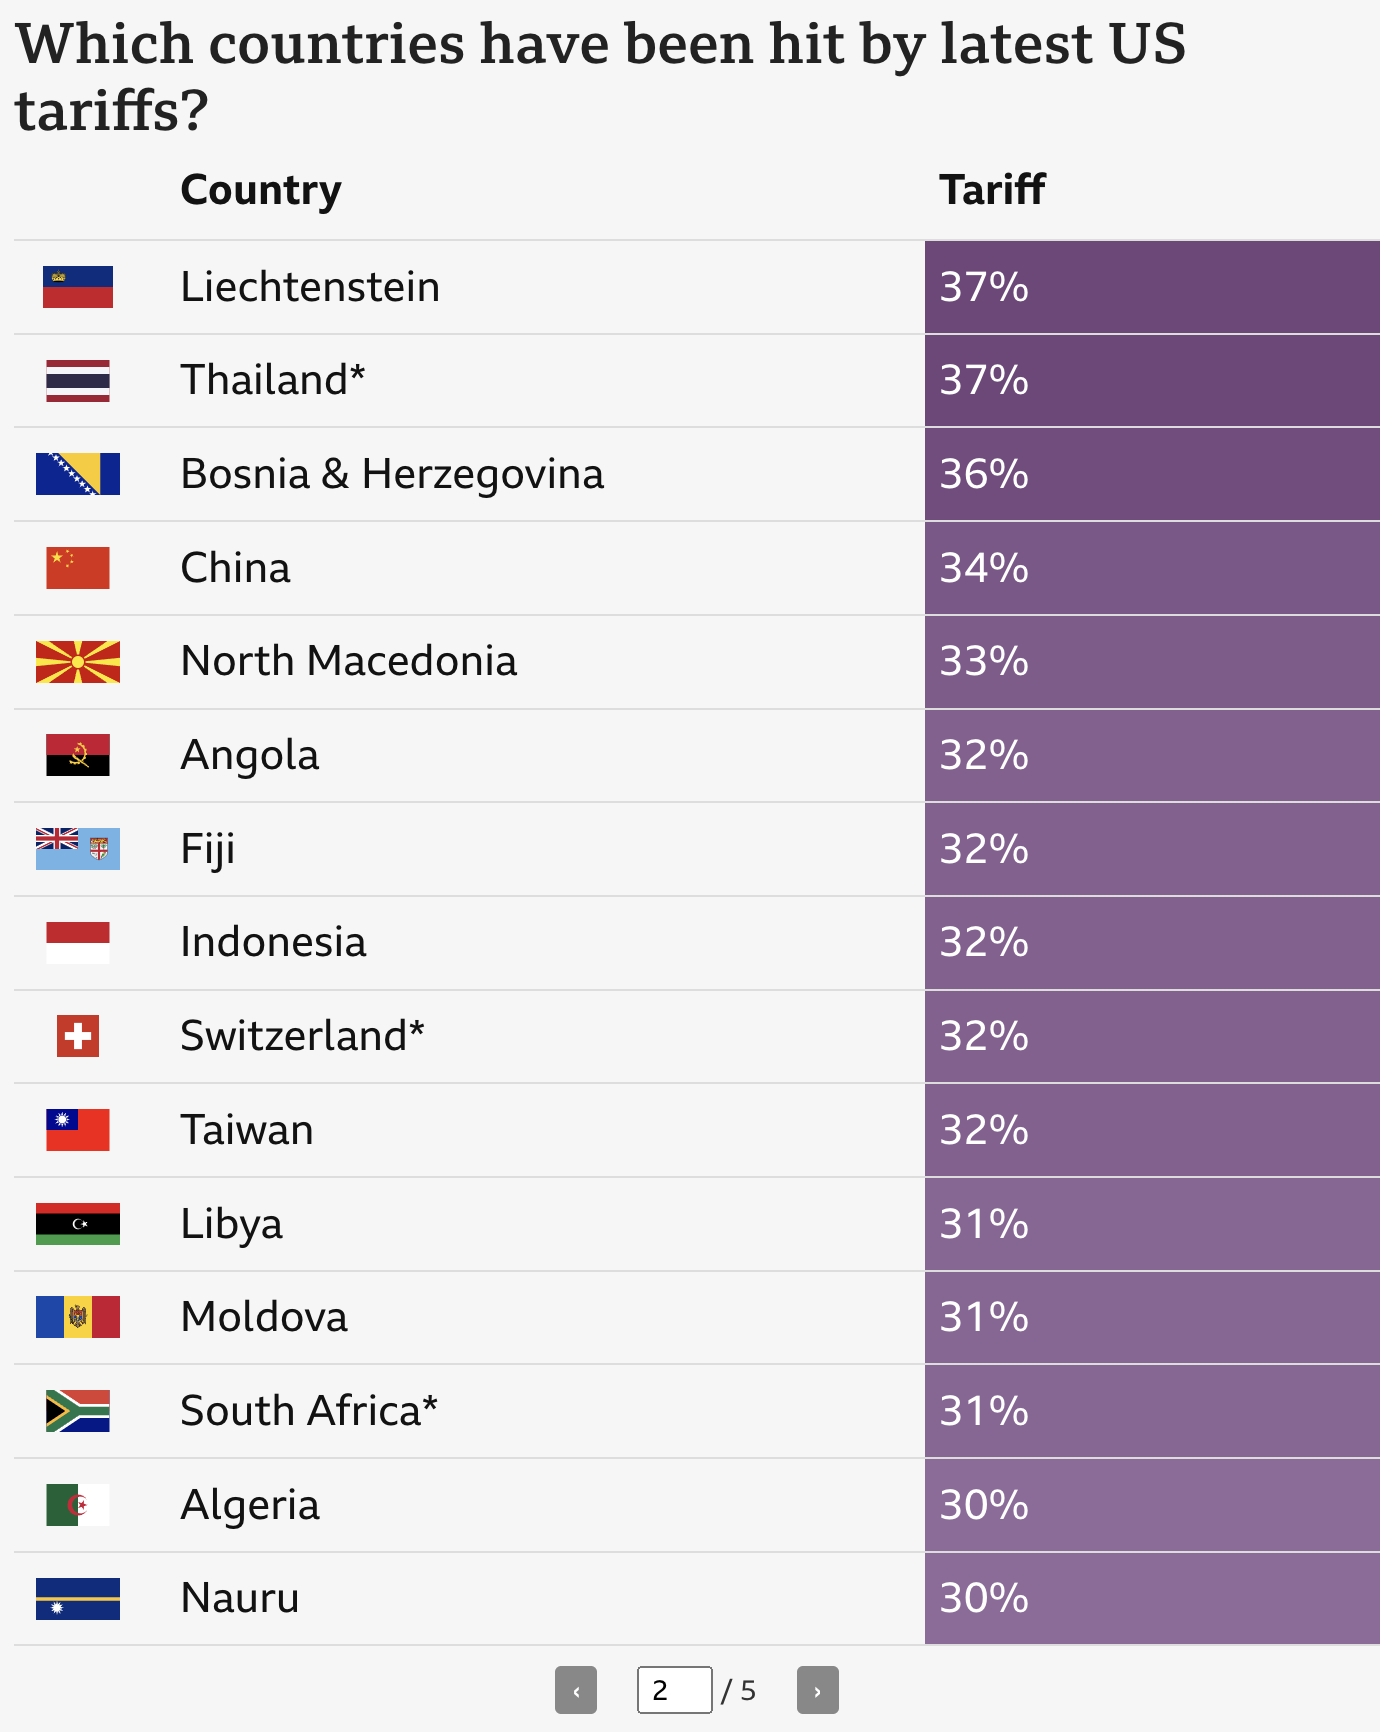Click the Liechtenstein flag icon
Viewport: 1380px width, 1732px height.
click(x=78, y=287)
